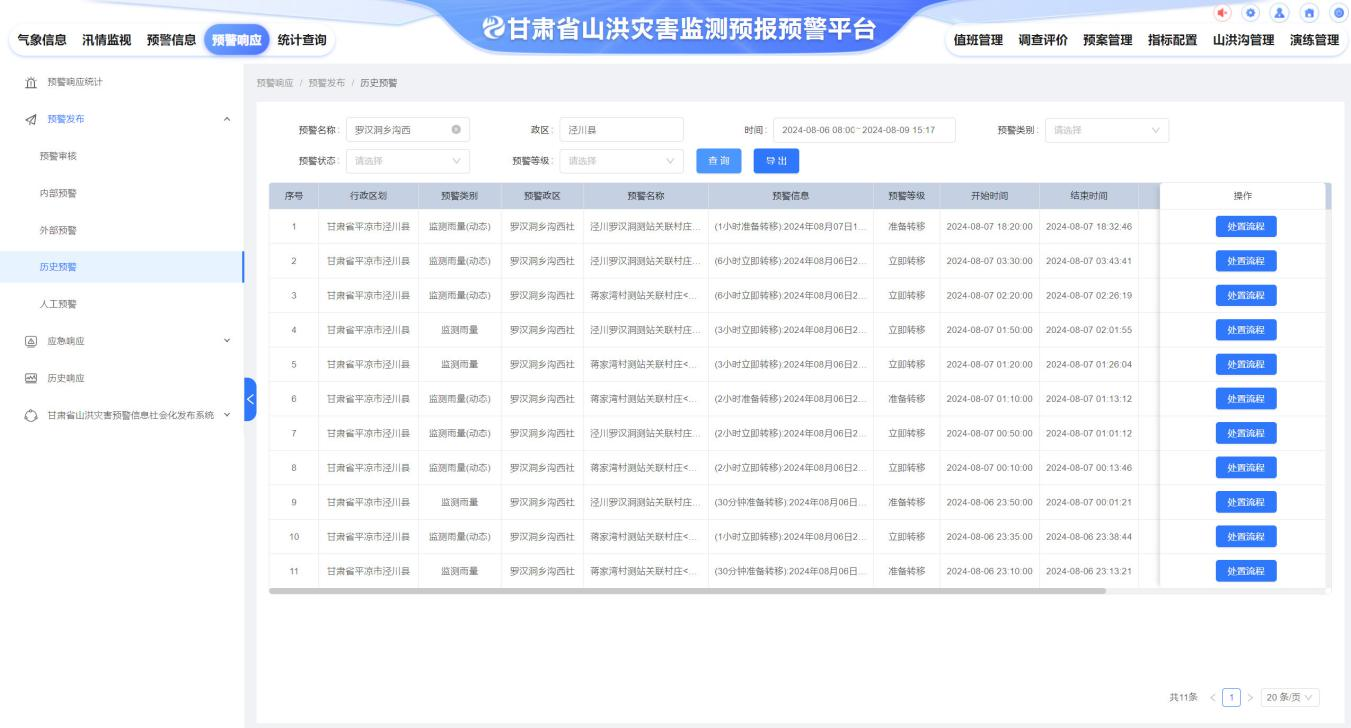Collapse the 预警发布 submenu chevron
The image size is (1351, 728).
pos(227,119)
